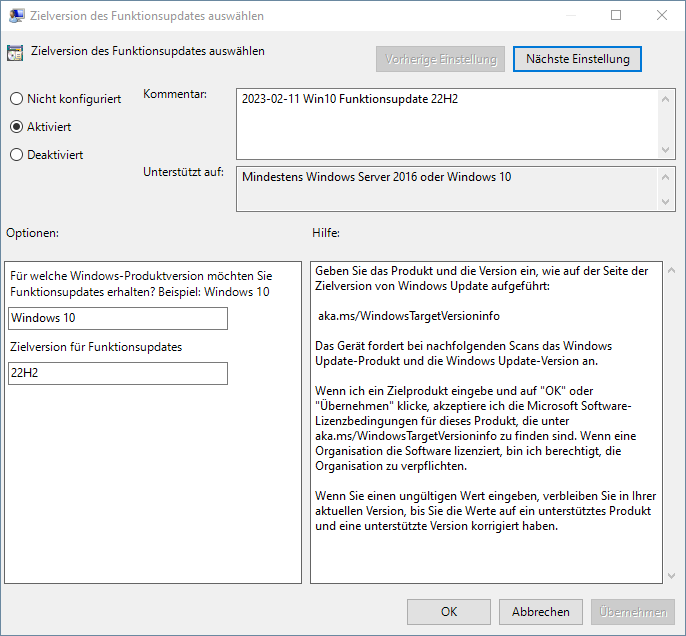
Task: Click the Für welche Windows-Produktversion question text
Action: pyautogui.click(x=141, y=284)
